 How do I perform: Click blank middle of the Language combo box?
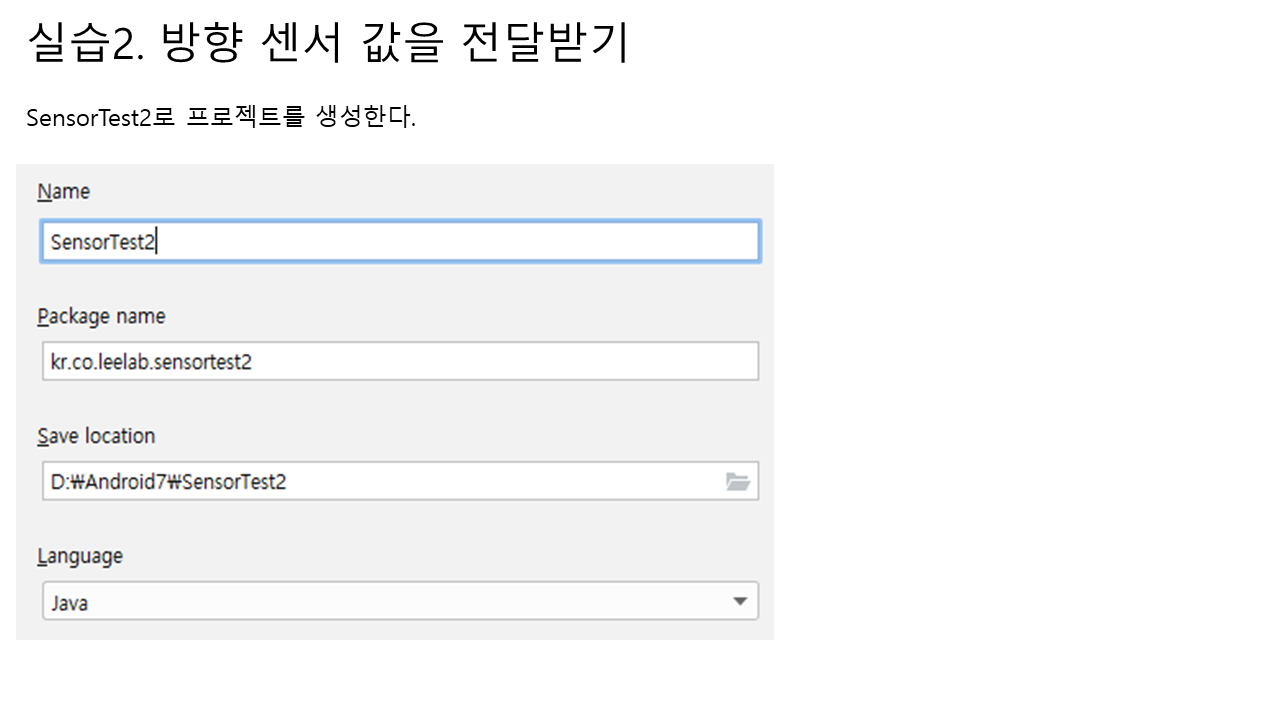400,602
